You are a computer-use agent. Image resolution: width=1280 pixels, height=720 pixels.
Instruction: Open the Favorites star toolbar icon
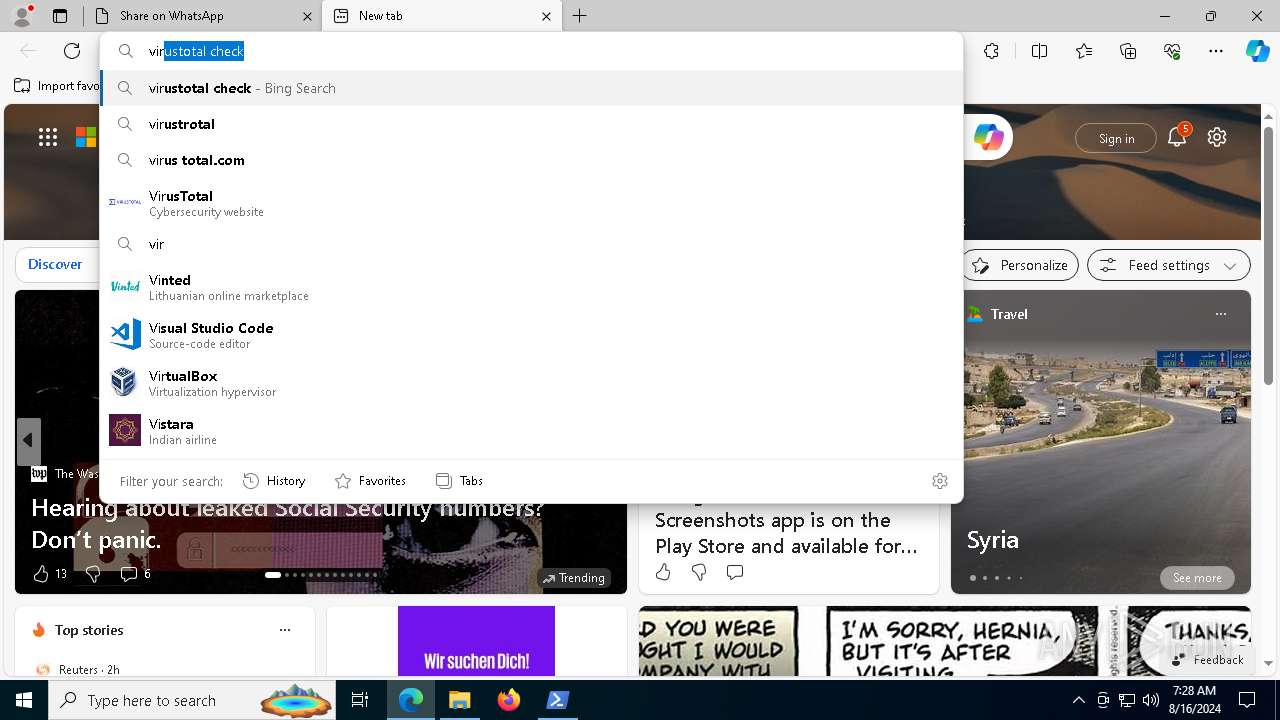(x=1084, y=51)
